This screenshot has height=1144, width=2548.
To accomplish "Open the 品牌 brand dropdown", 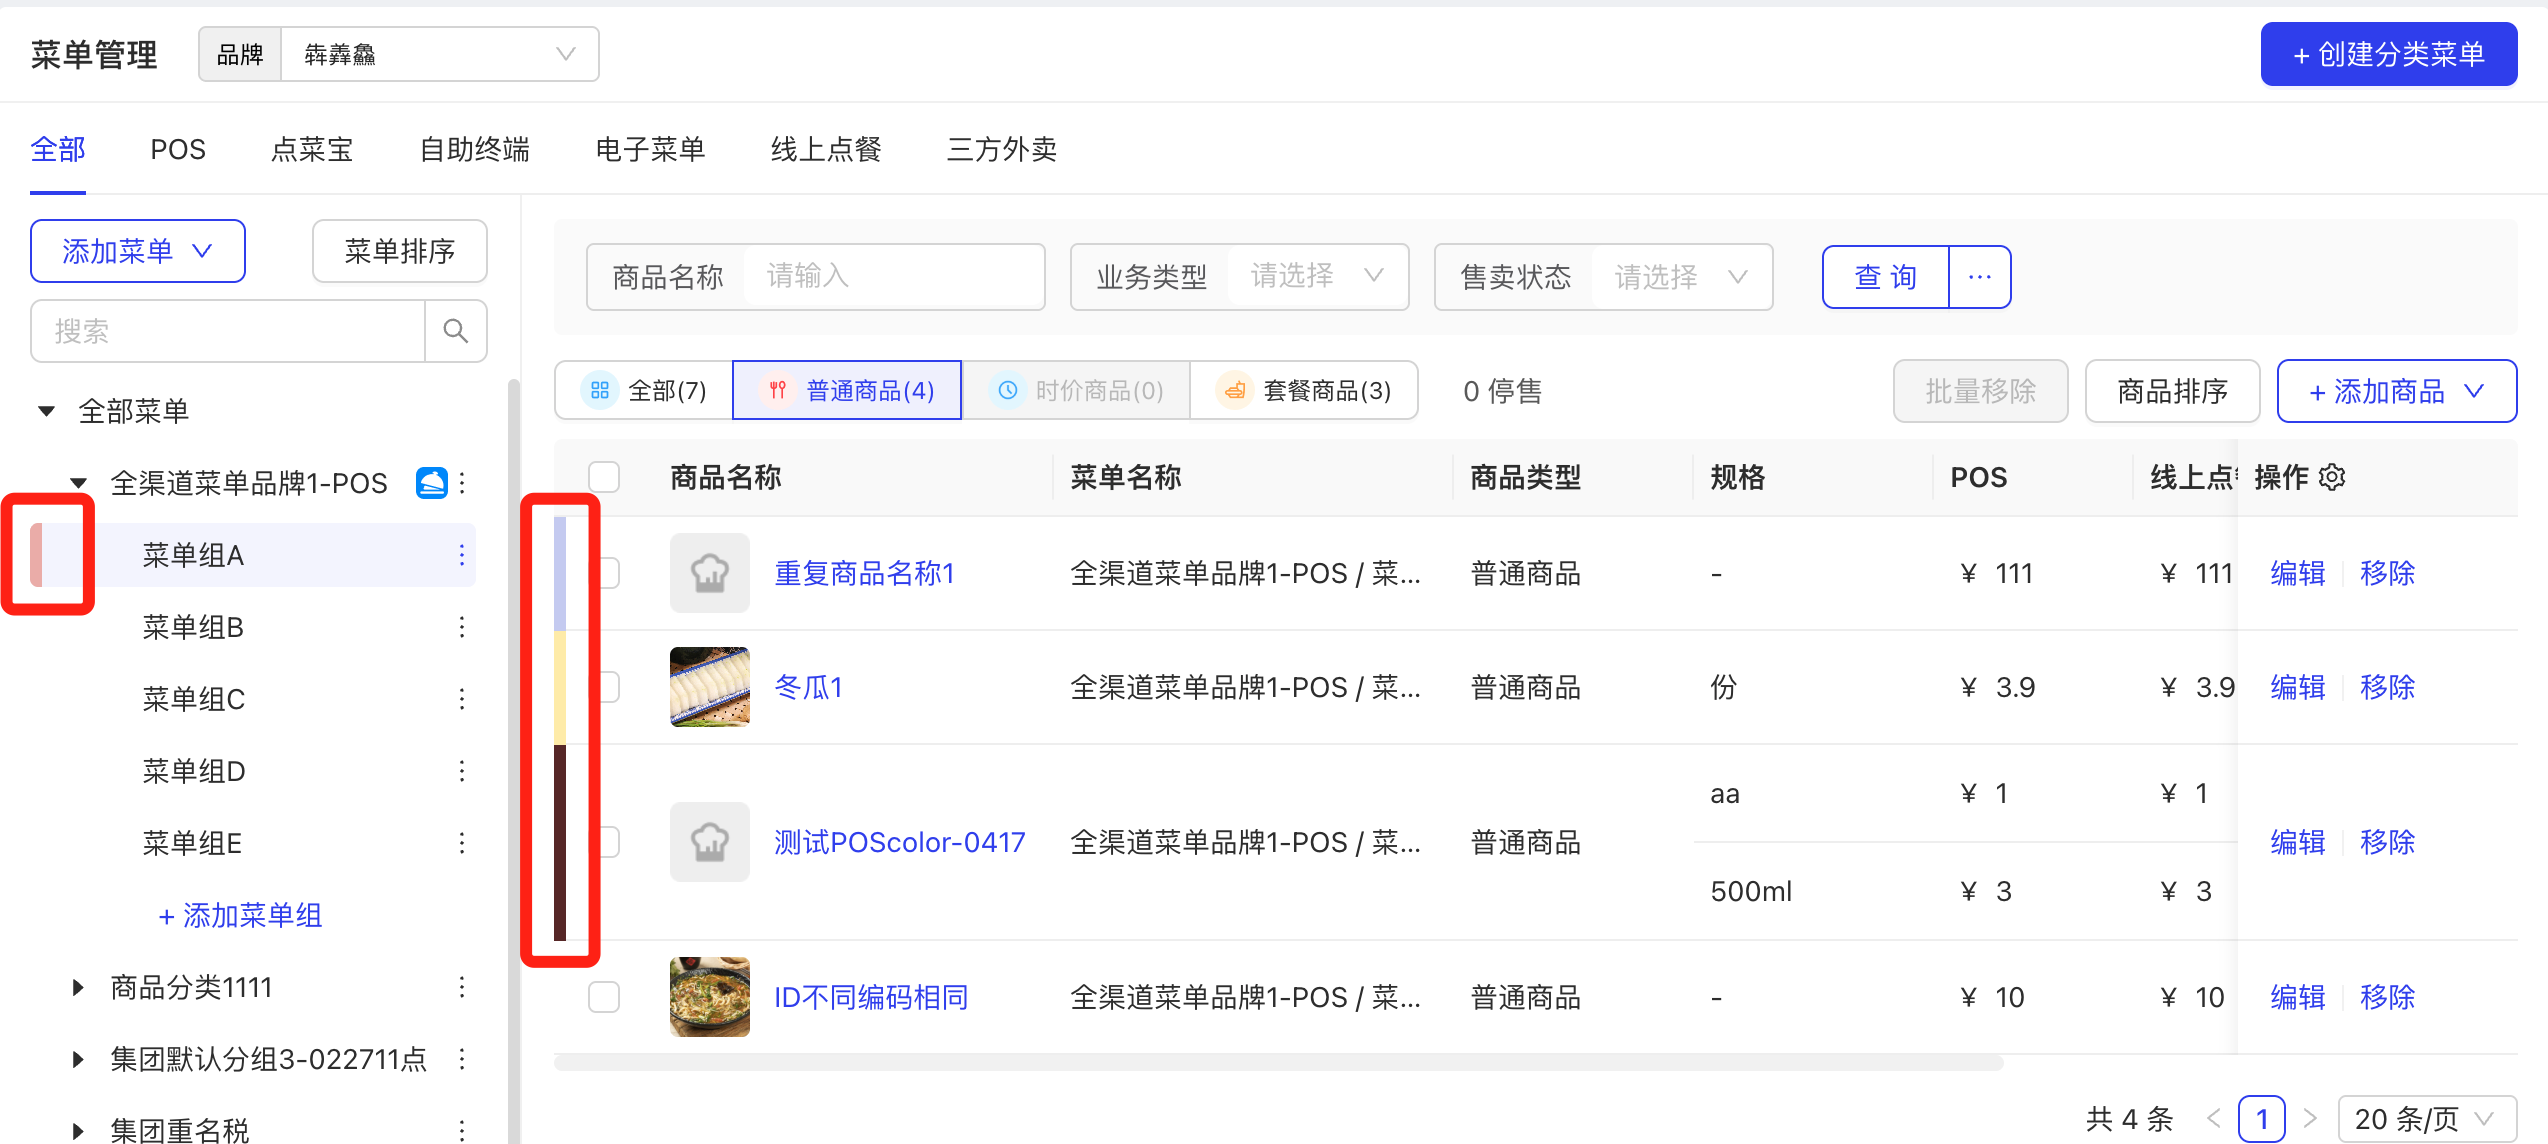I will [440, 54].
